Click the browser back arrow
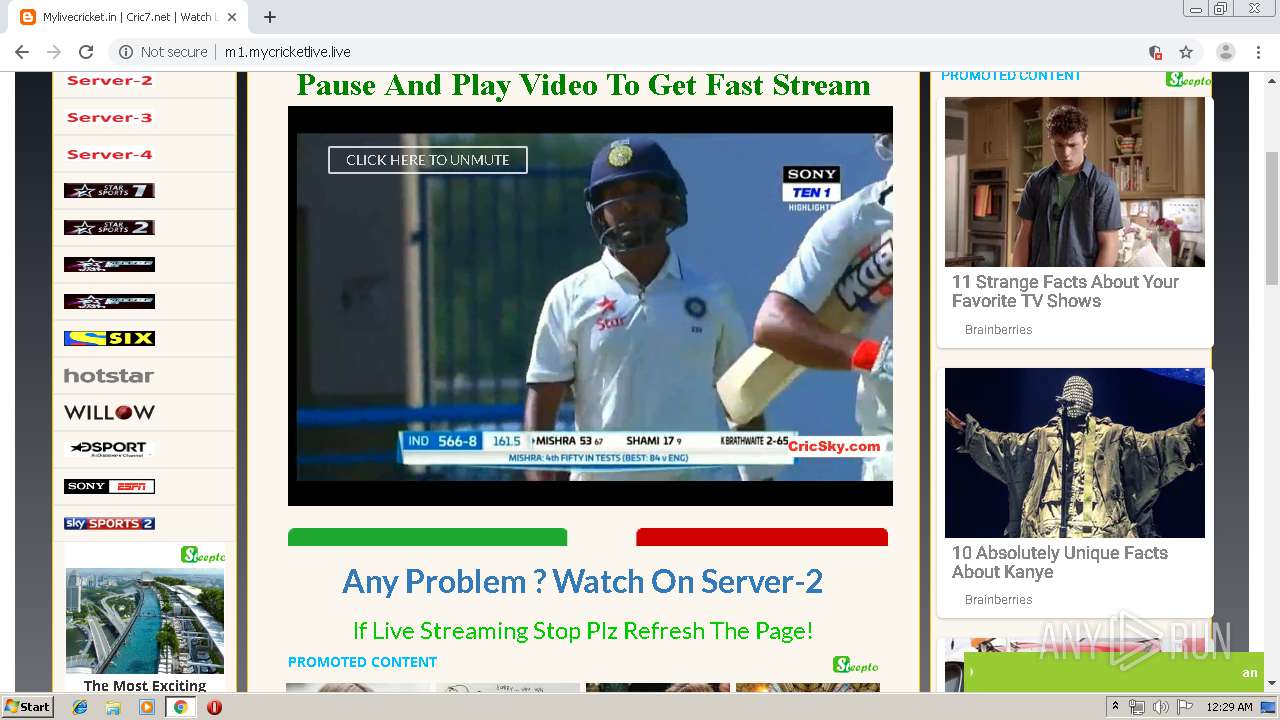The height and width of the screenshot is (720, 1280). pos(22,52)
